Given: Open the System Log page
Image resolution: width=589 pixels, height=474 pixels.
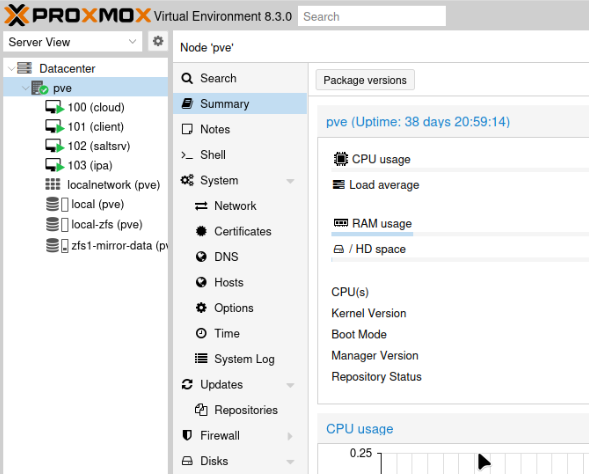Looking at the screenshot, I should tap(240, 359).
